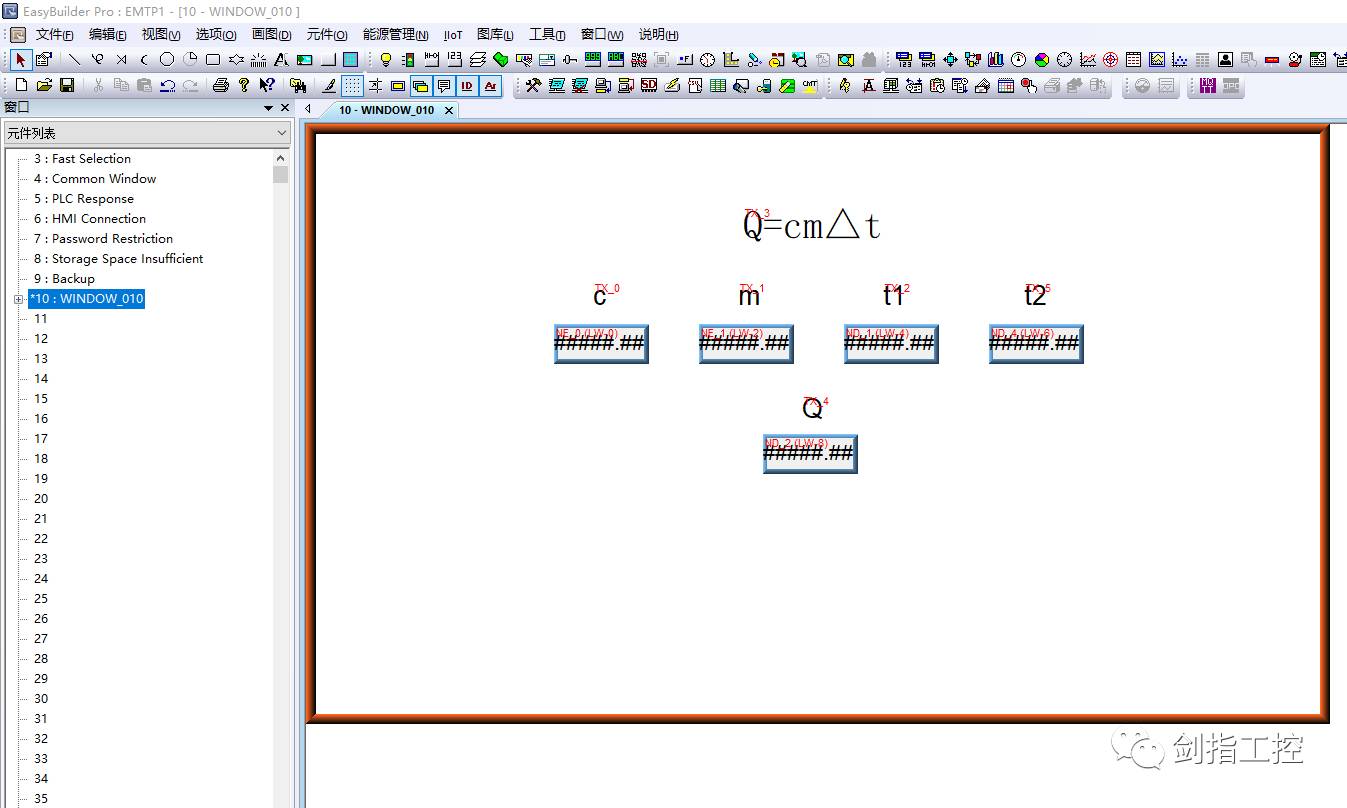Toggle the object address display button
Screen dimensions: 1347x808
491,86
